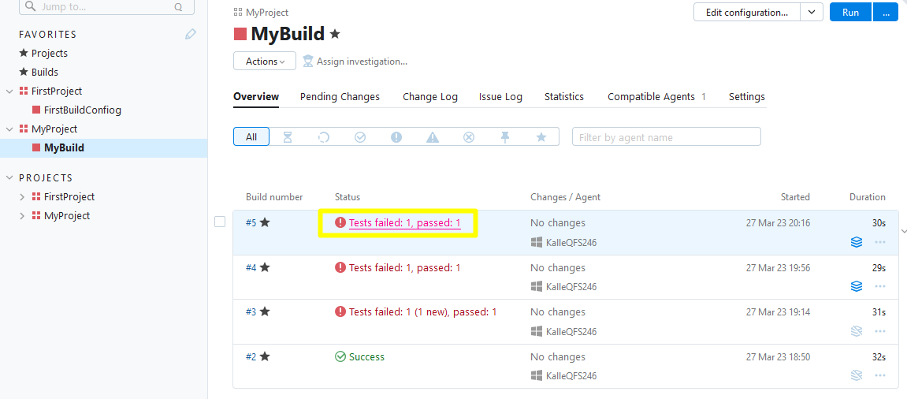This screenshot has height=400, width=908.
Task: Select the checkbox for build #5
Action: [220, 222]
